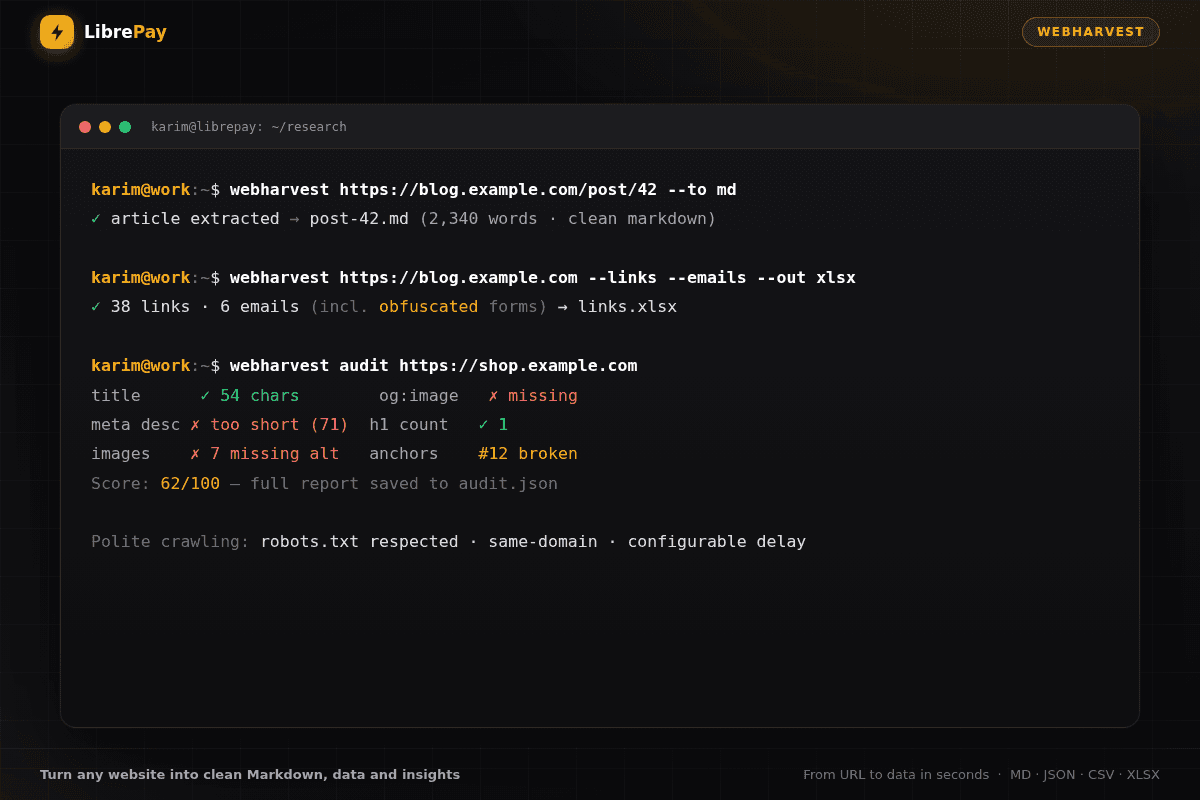Click 'robots.txt respected' text

click(x=359, y=542)
